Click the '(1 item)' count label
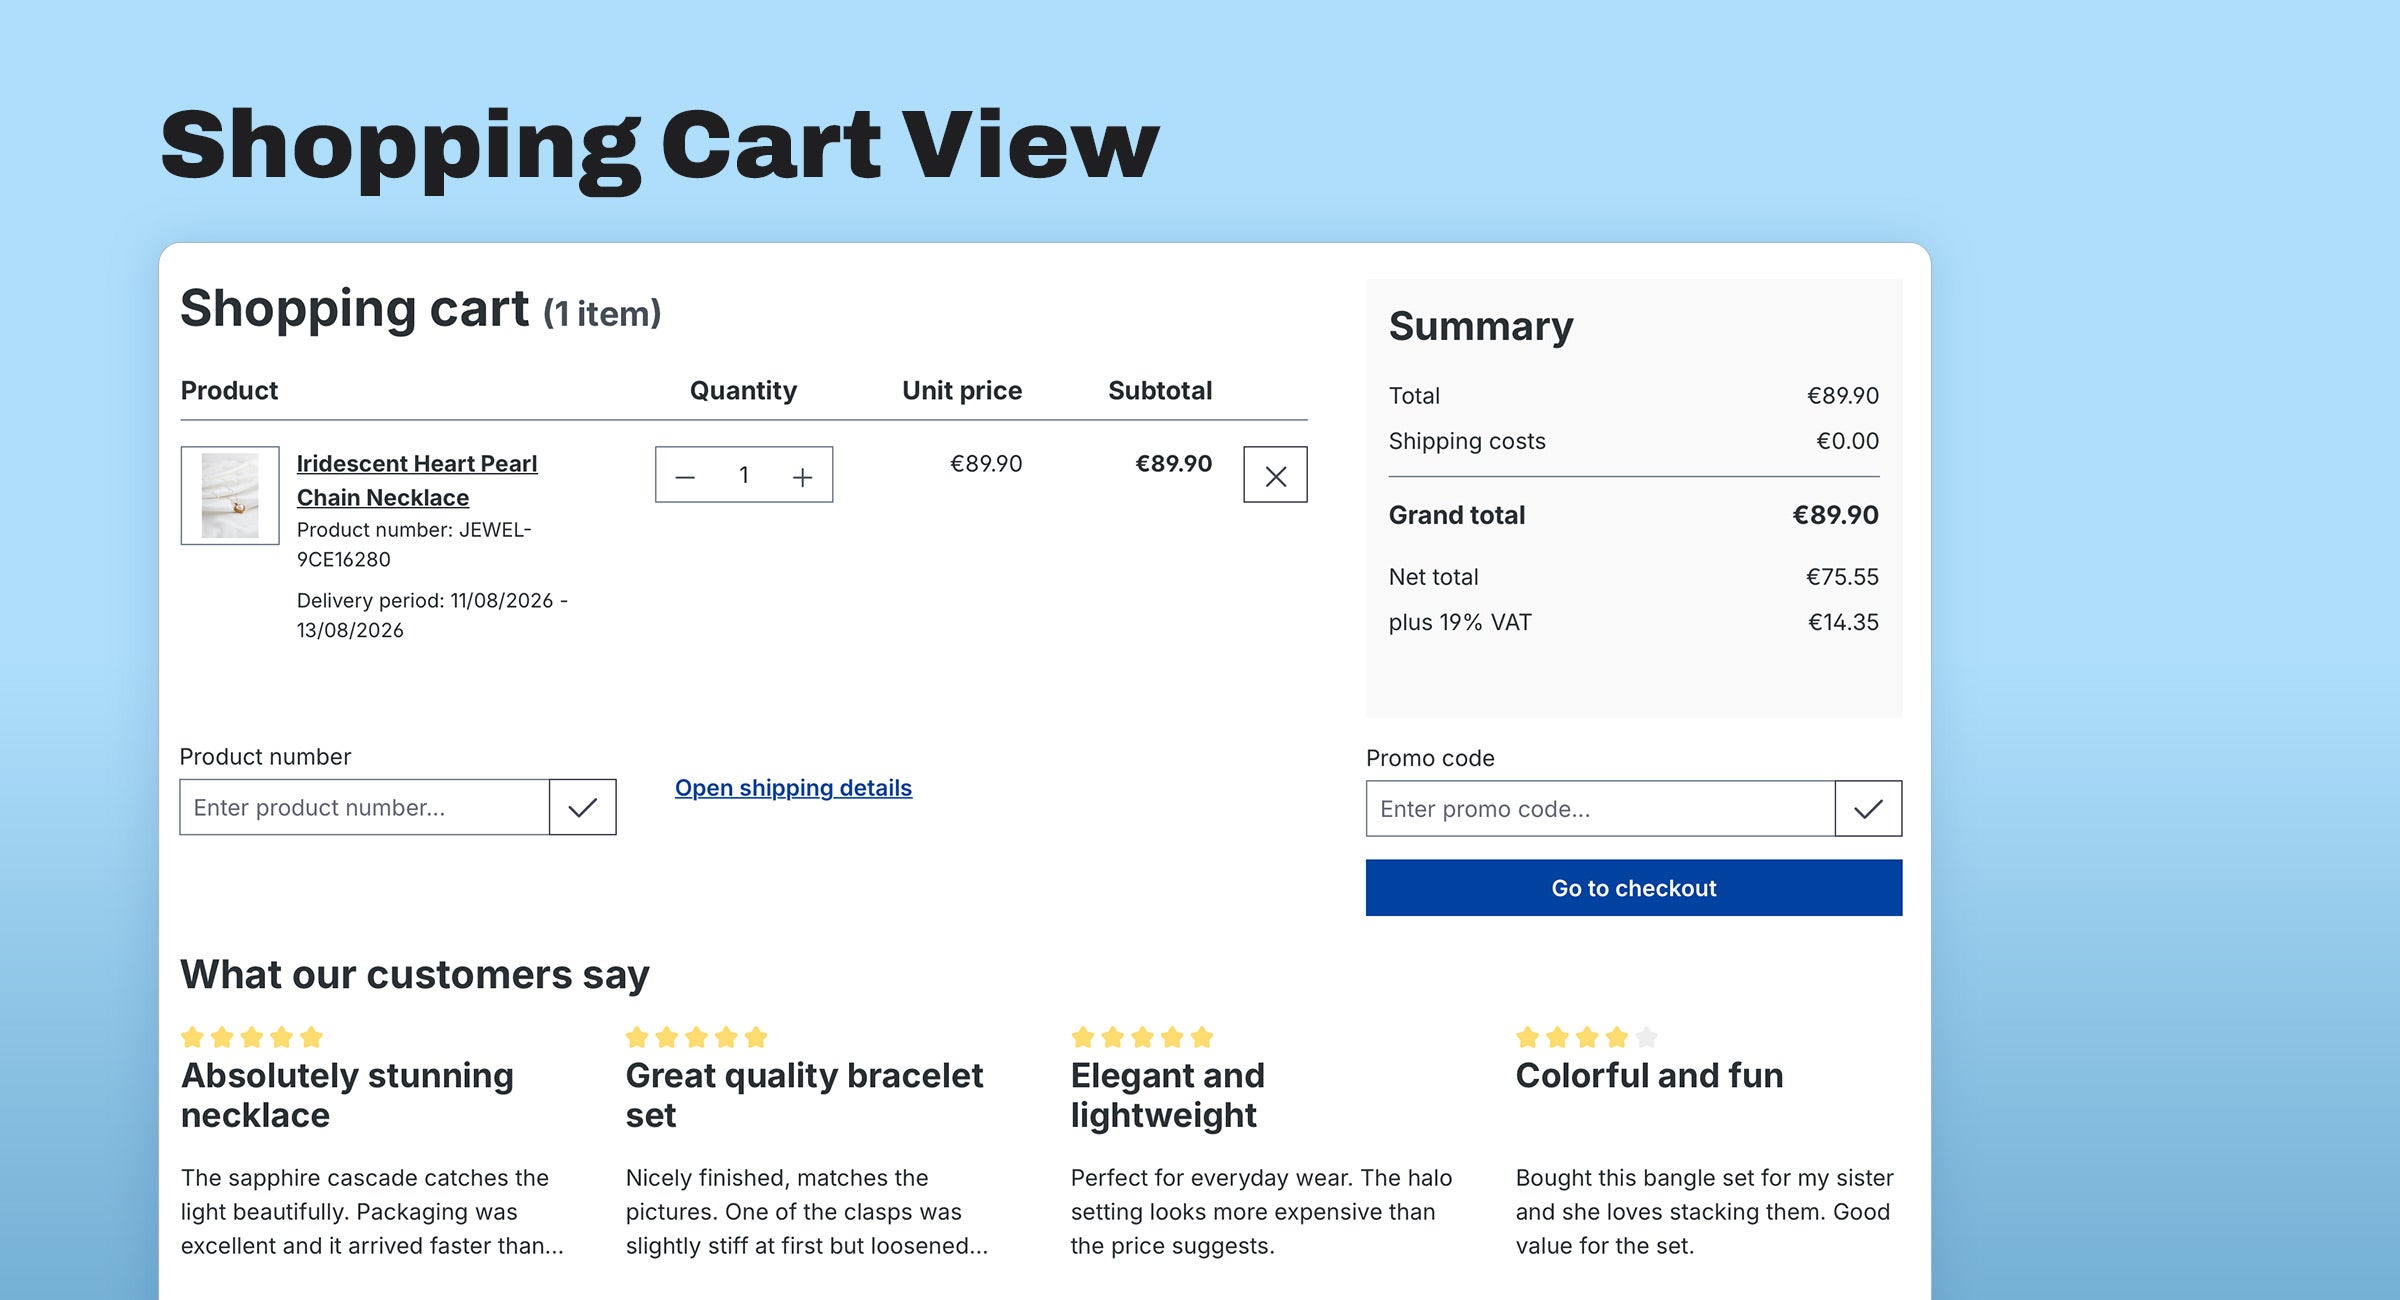The height and width of the screenshot is (1300, 2400). pyautogui.click(x=602, y=314)
